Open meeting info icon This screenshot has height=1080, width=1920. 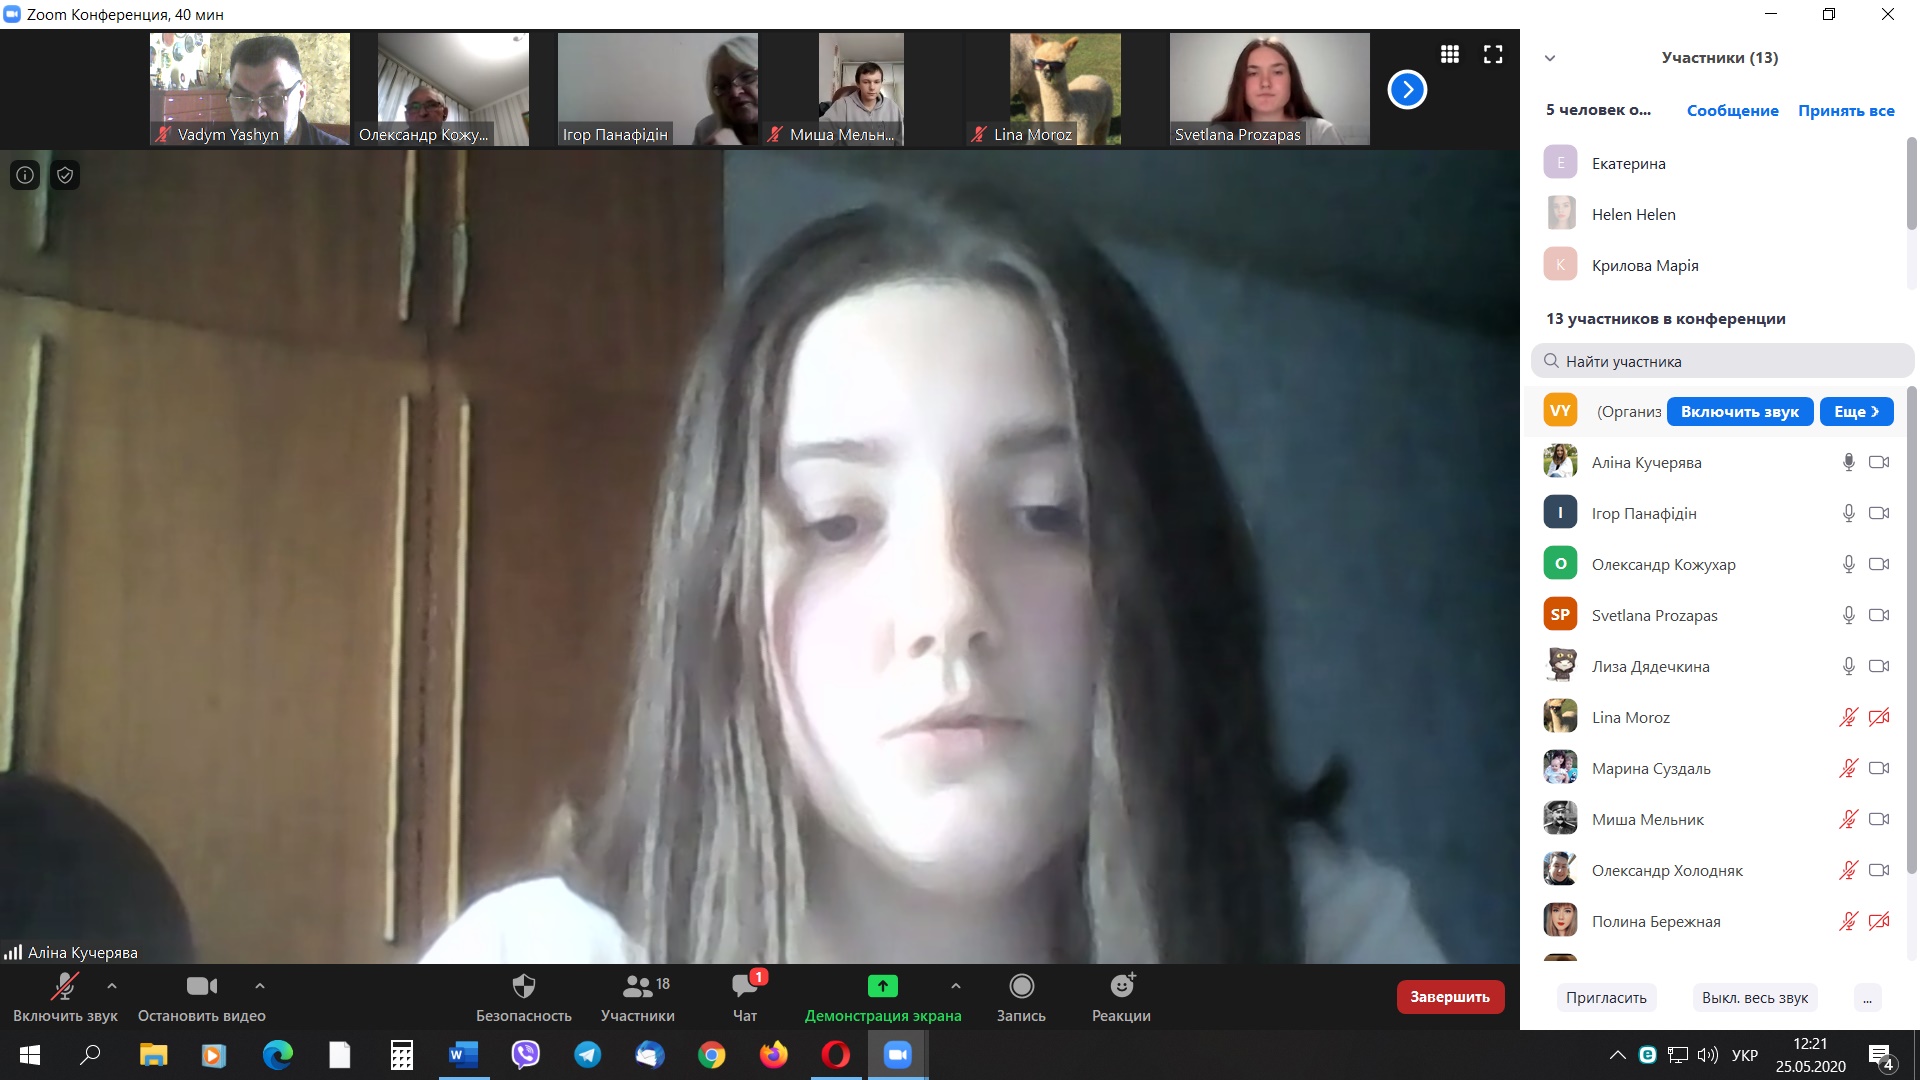pos(25,175)
